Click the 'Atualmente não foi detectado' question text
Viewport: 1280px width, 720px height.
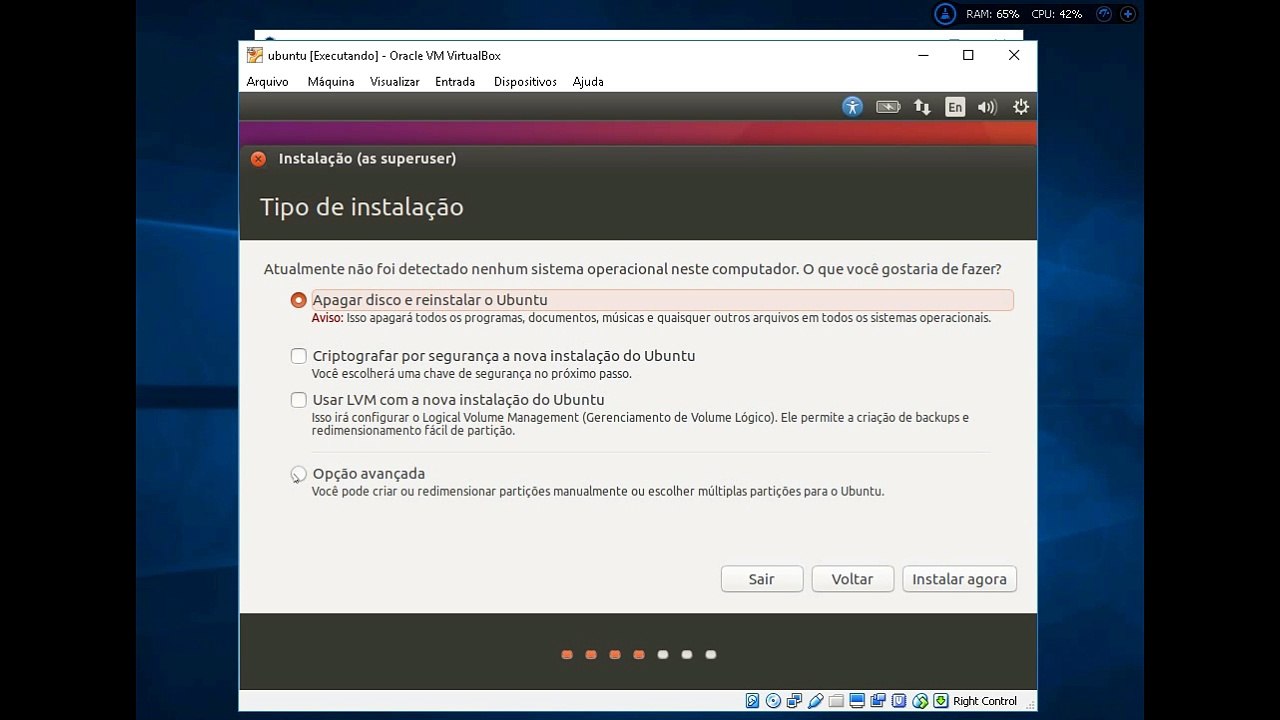(632, 269)
